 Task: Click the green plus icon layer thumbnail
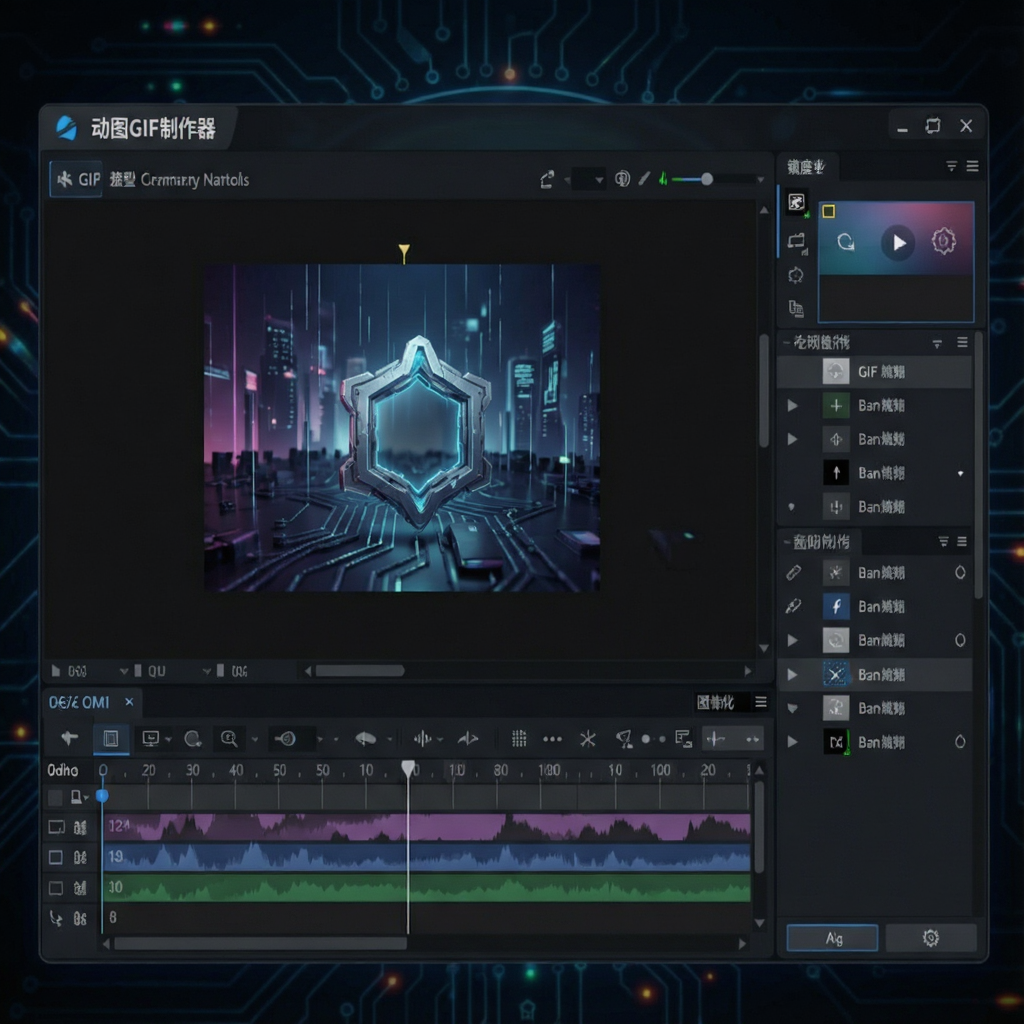click(836, 406)
